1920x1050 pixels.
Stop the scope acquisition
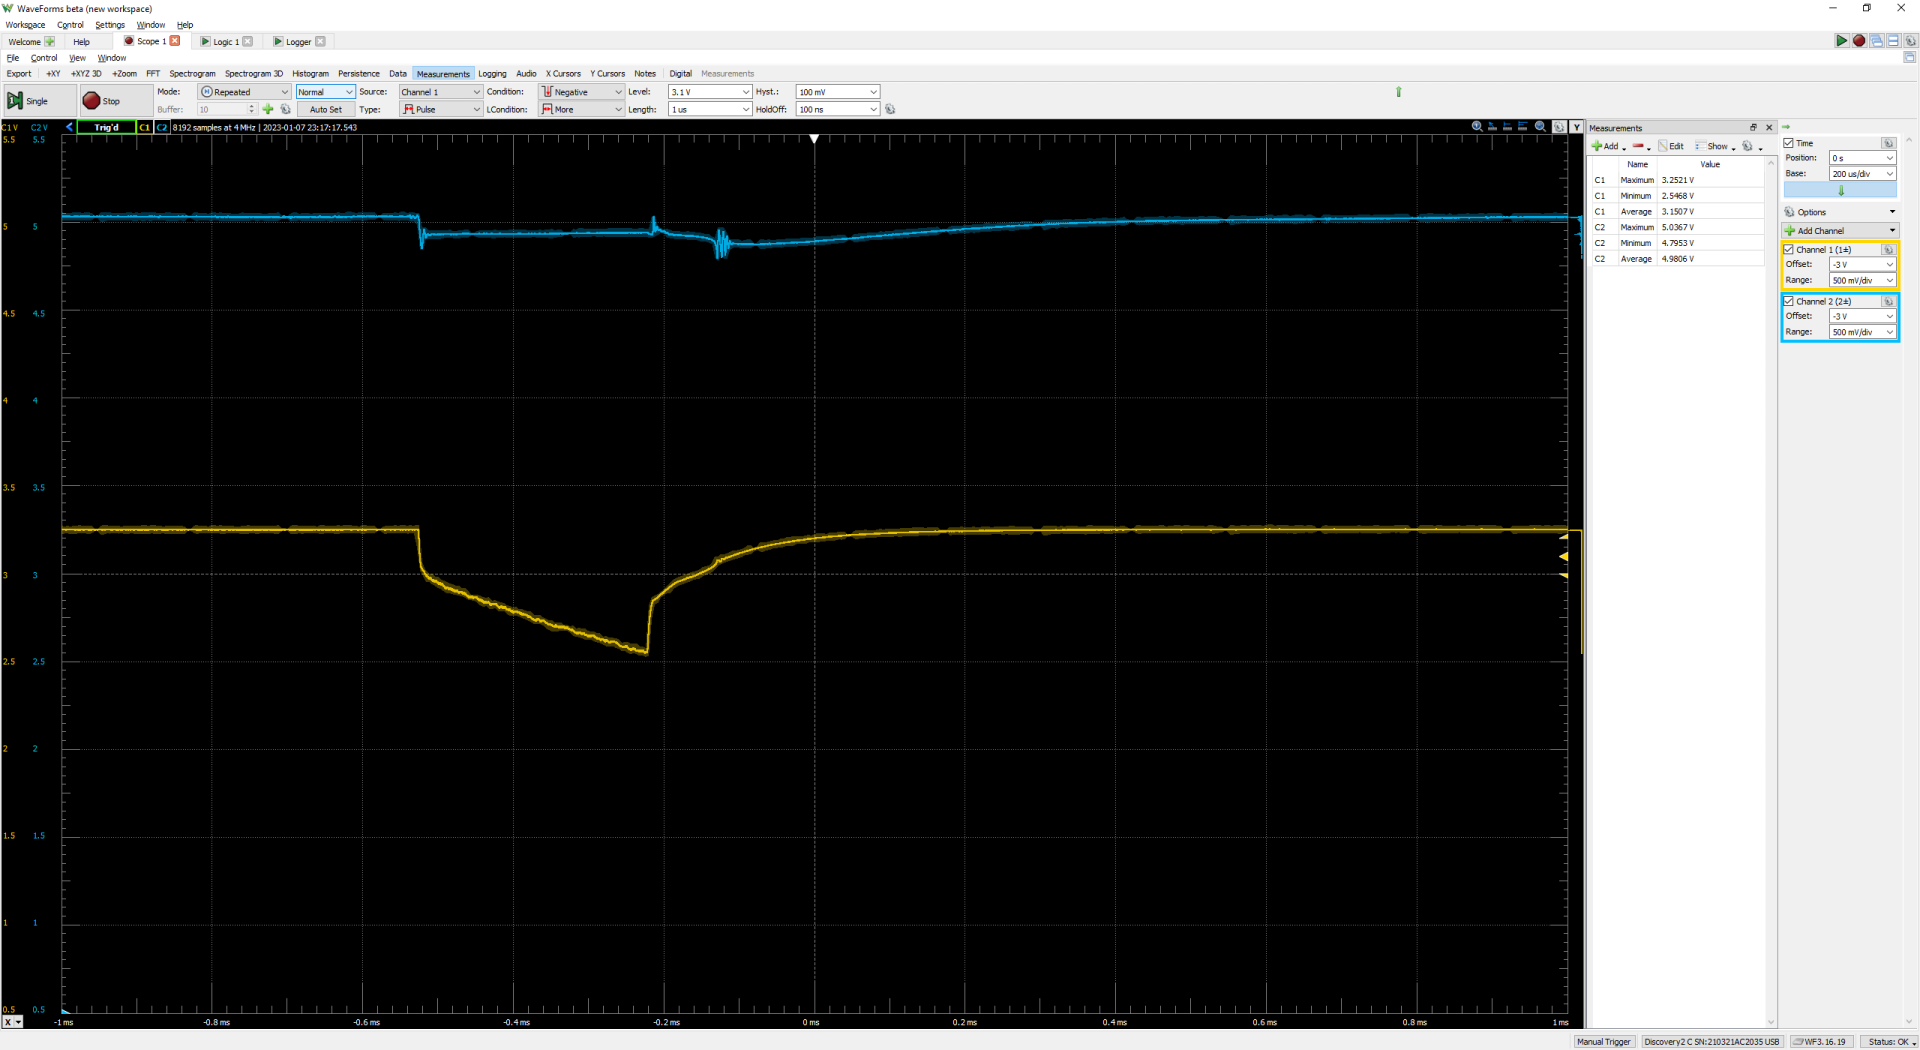101,101
